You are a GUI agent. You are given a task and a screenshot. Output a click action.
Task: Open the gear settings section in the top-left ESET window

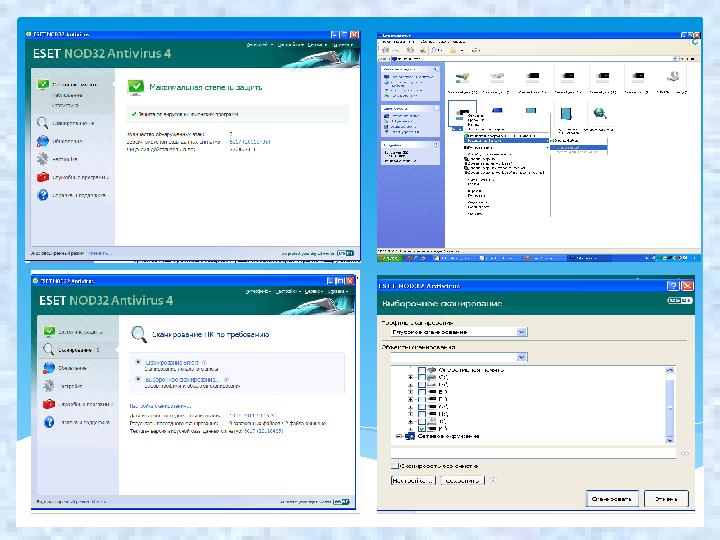(x=42, y=159)
